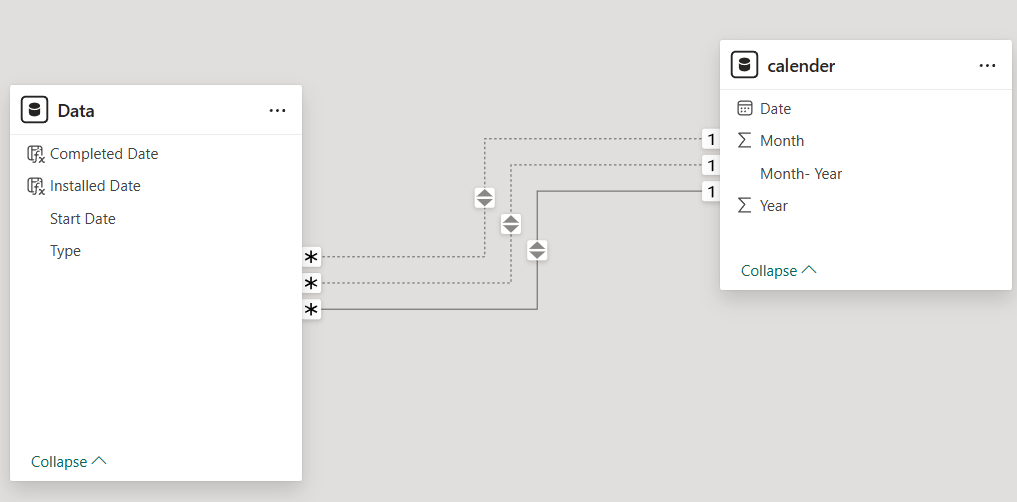1017x502 pixels.
Task: Click the calender table database icon
Action: [744, 65]
